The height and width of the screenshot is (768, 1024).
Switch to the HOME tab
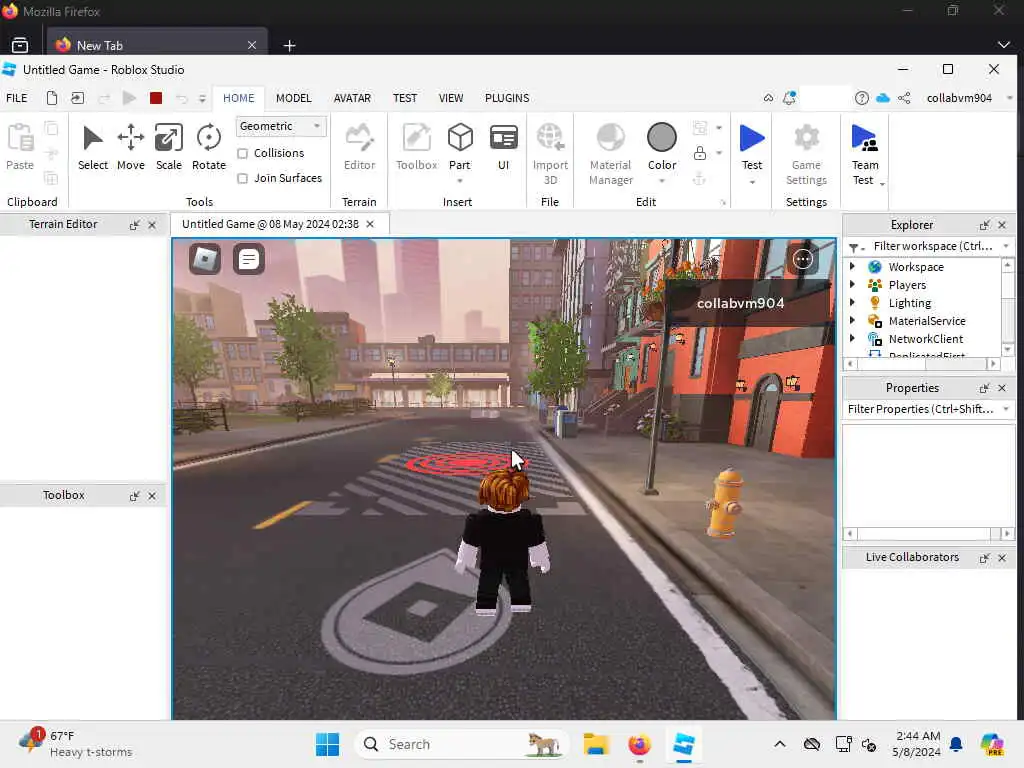tap(238, 98)
